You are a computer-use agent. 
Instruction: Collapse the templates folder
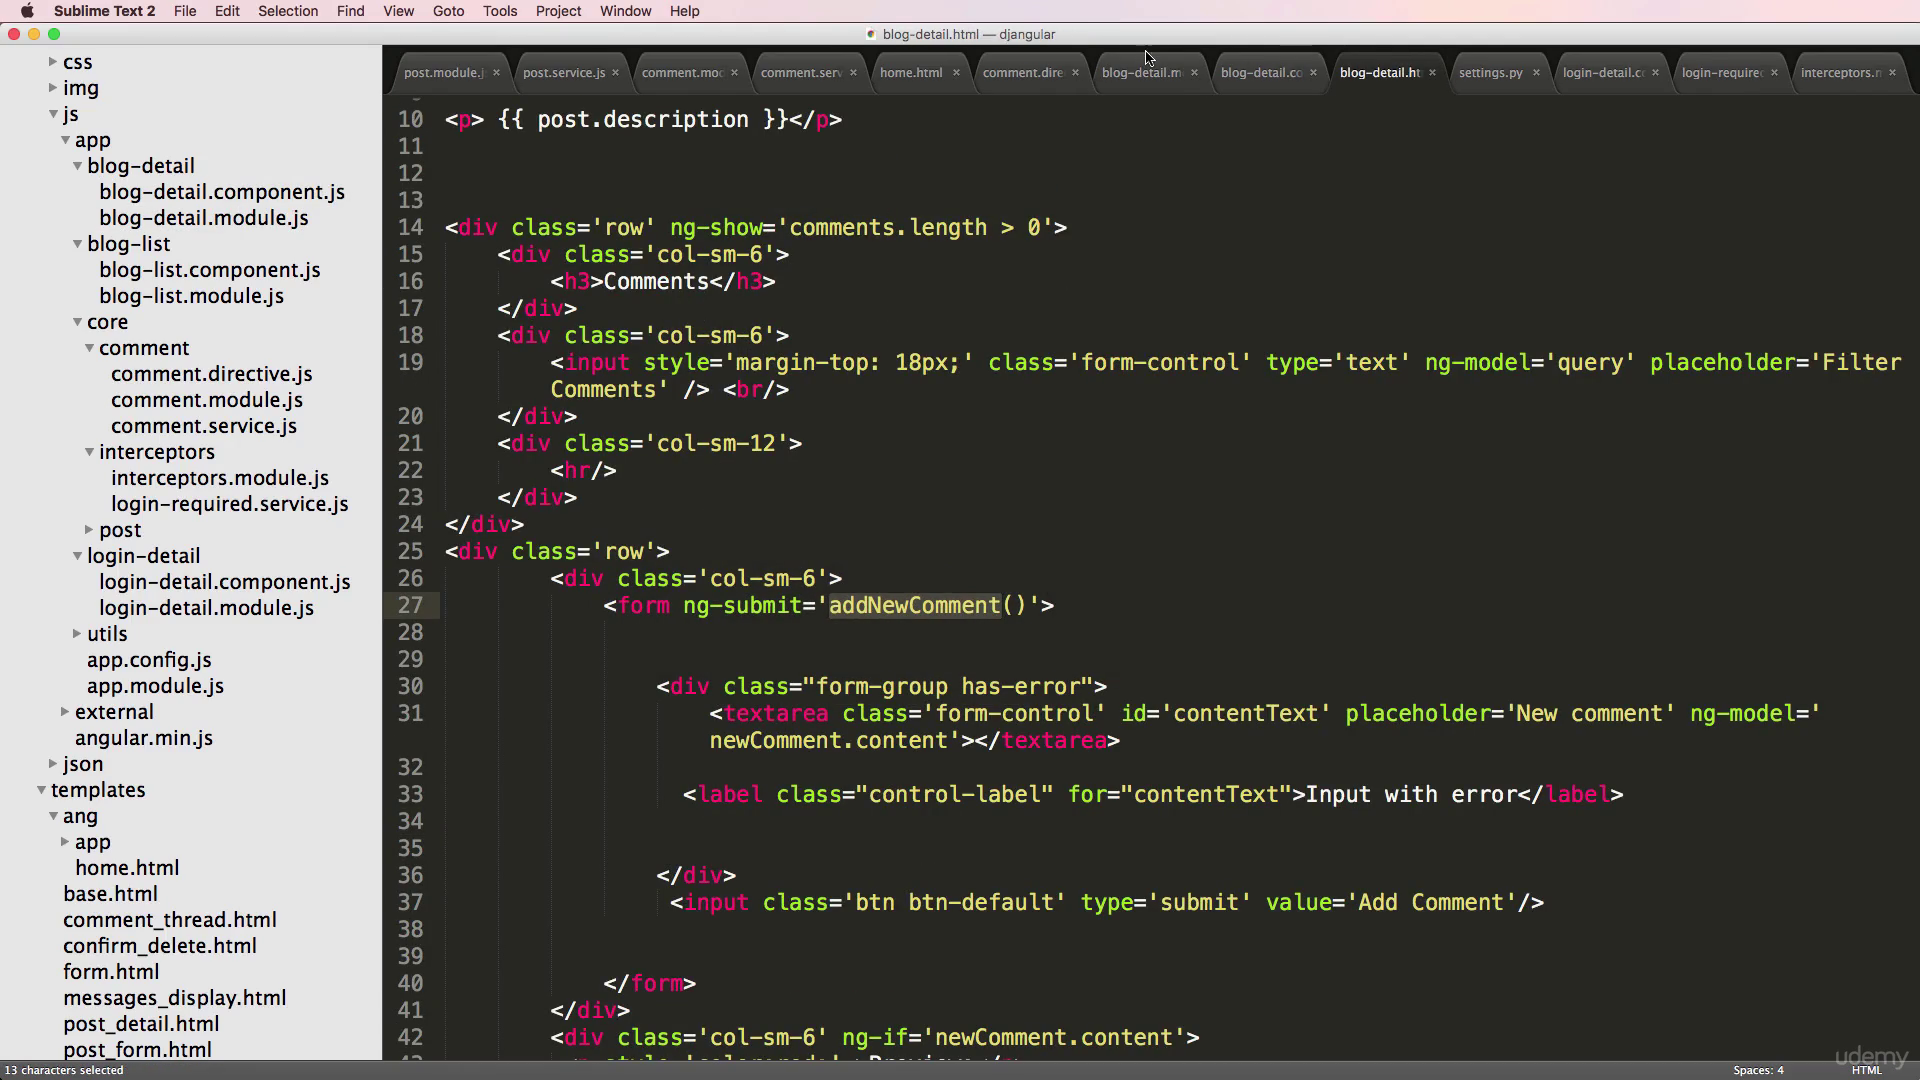click(x=41, y=790)
